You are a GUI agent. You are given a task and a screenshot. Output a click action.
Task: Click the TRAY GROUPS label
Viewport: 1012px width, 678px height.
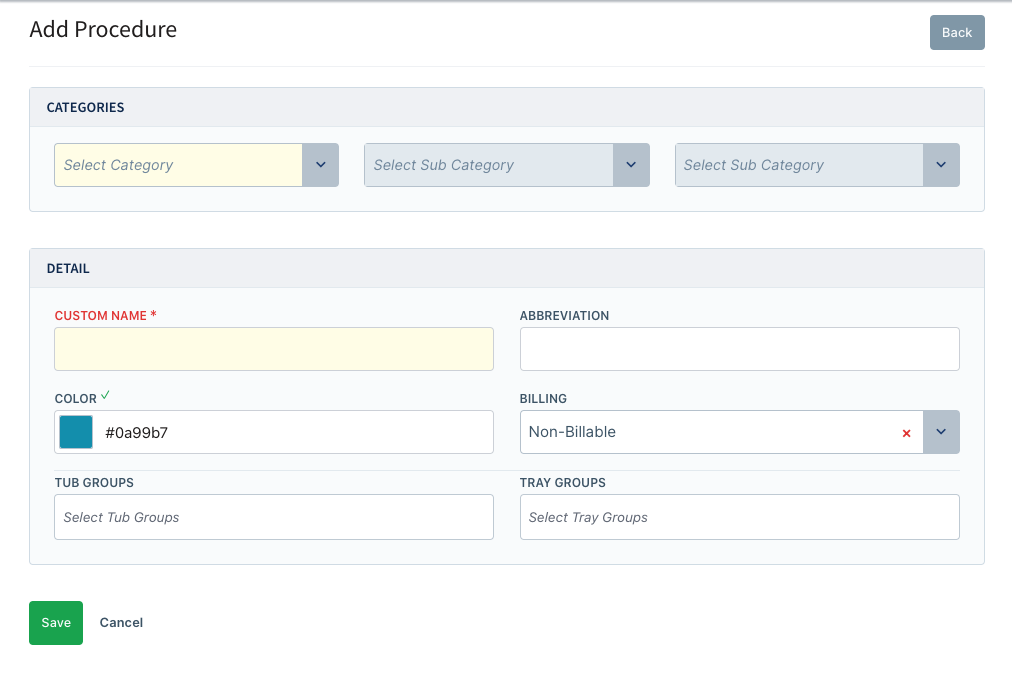(563, 482)
